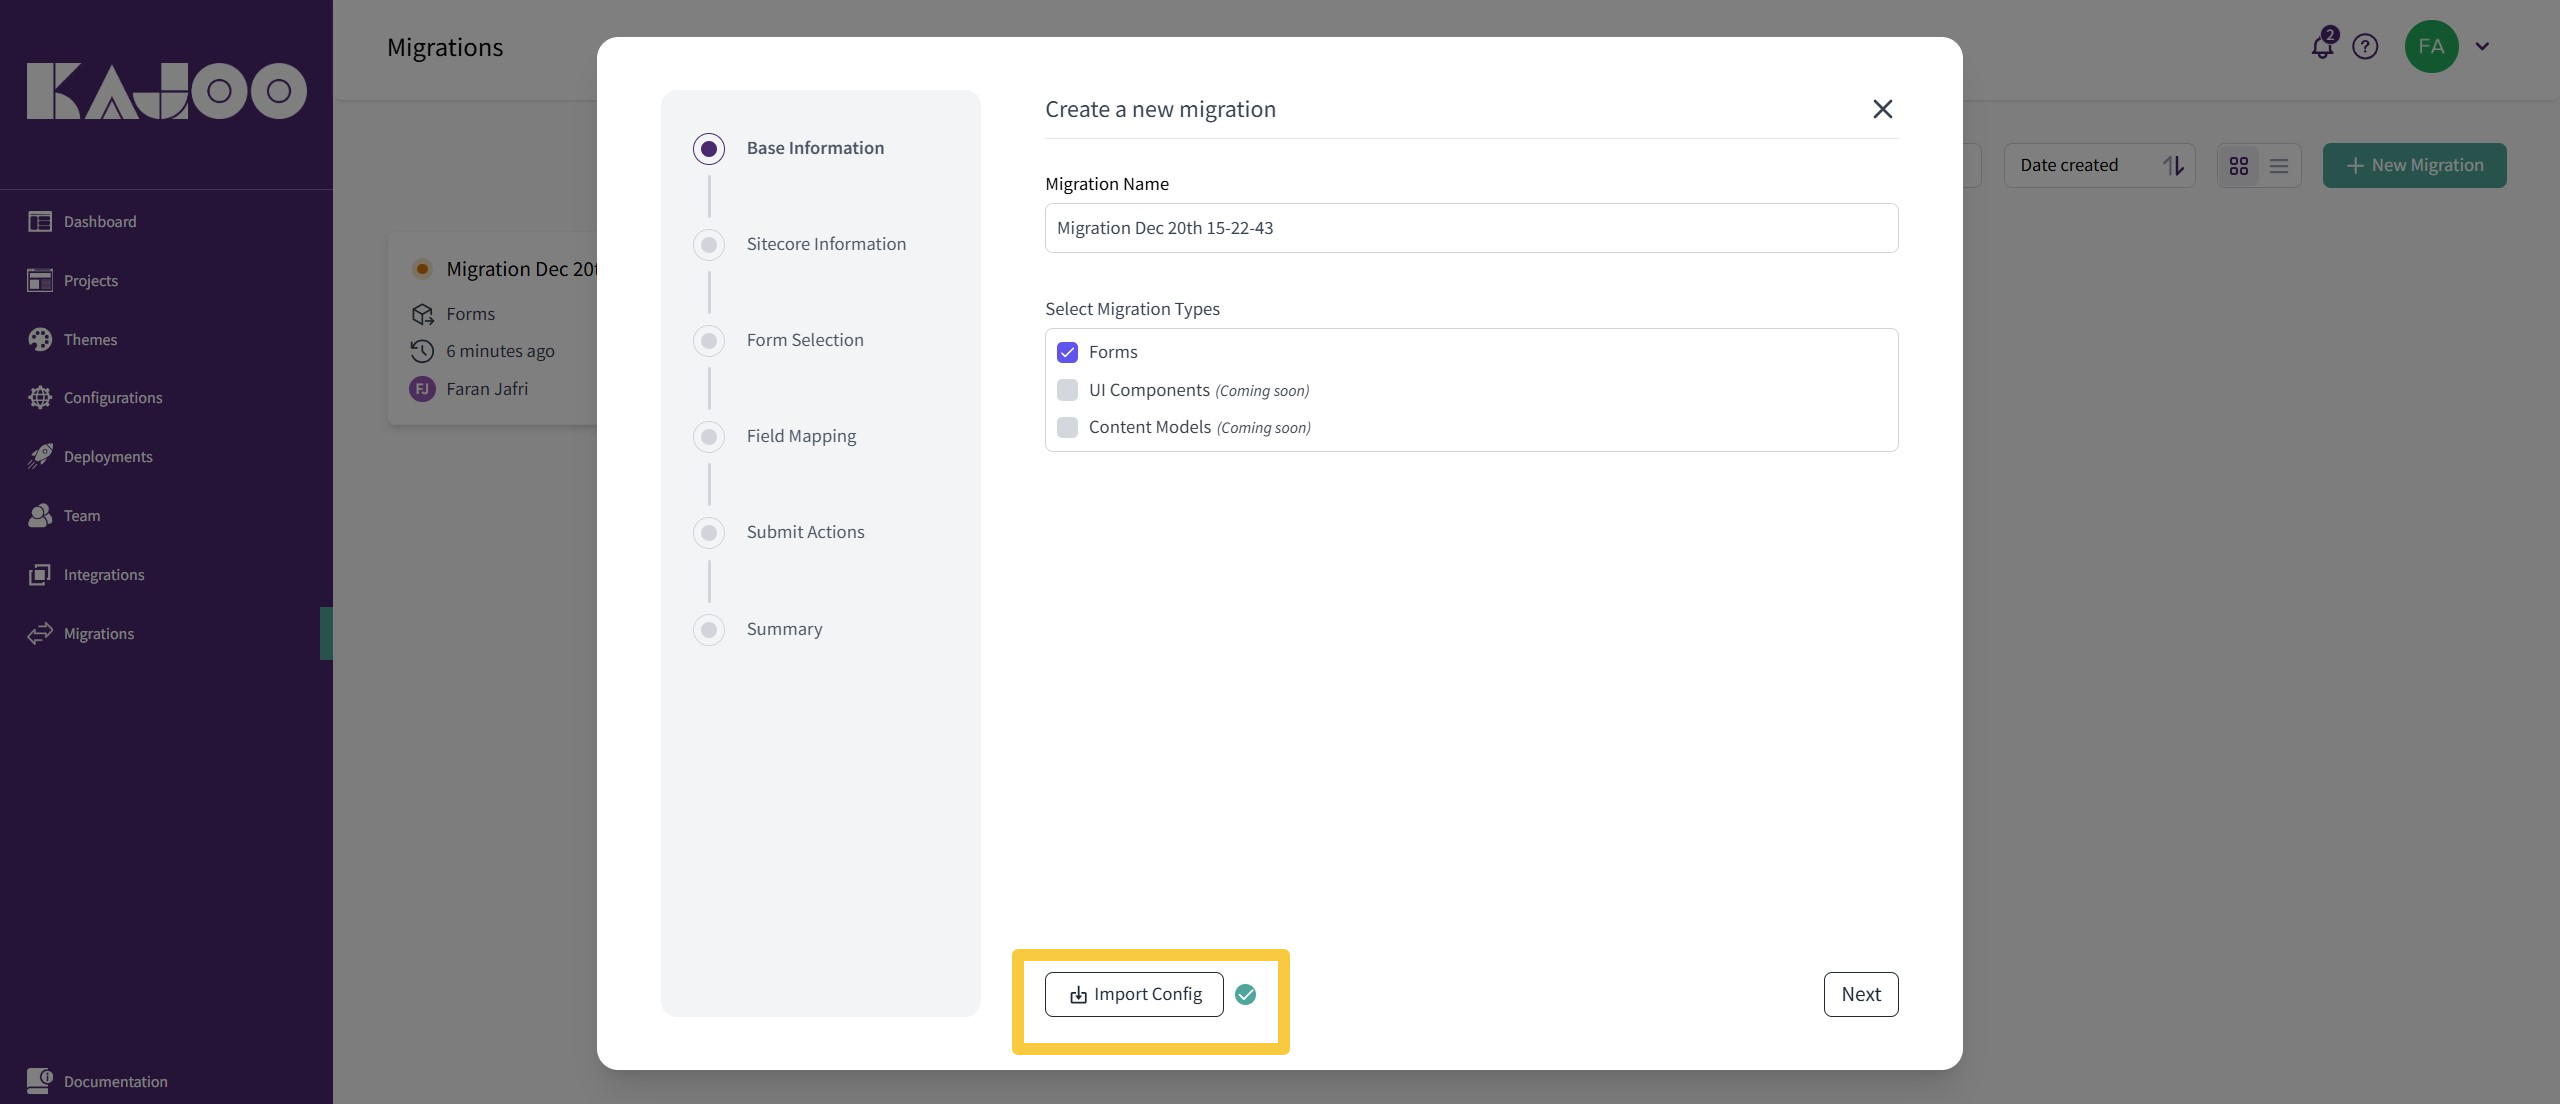Screen dimensions: 2560x1104
Task: Click the Import Config button
Action: [x=1134, y=994]
